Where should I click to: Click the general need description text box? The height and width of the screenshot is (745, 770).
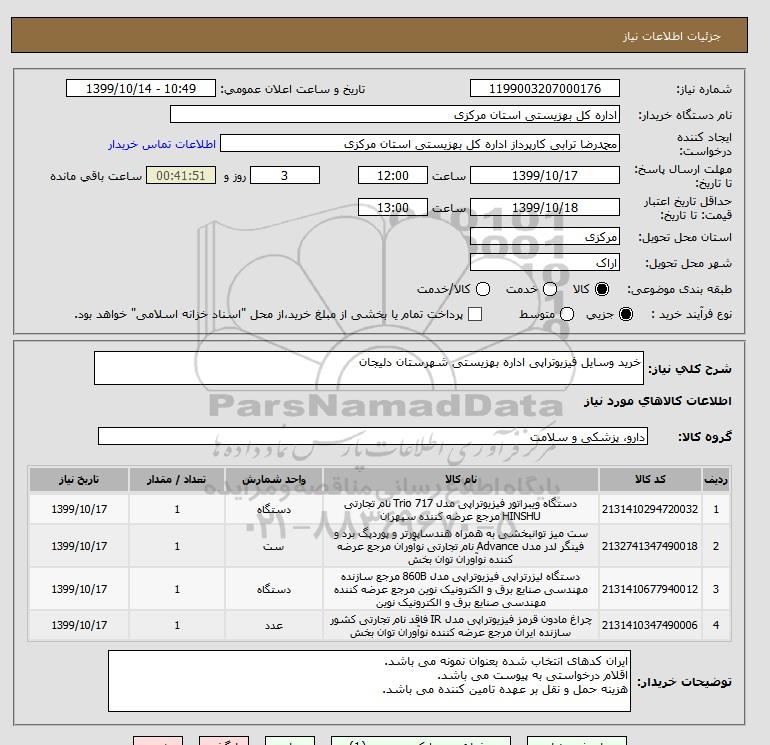pyautogui.click(x=369, y=368)
